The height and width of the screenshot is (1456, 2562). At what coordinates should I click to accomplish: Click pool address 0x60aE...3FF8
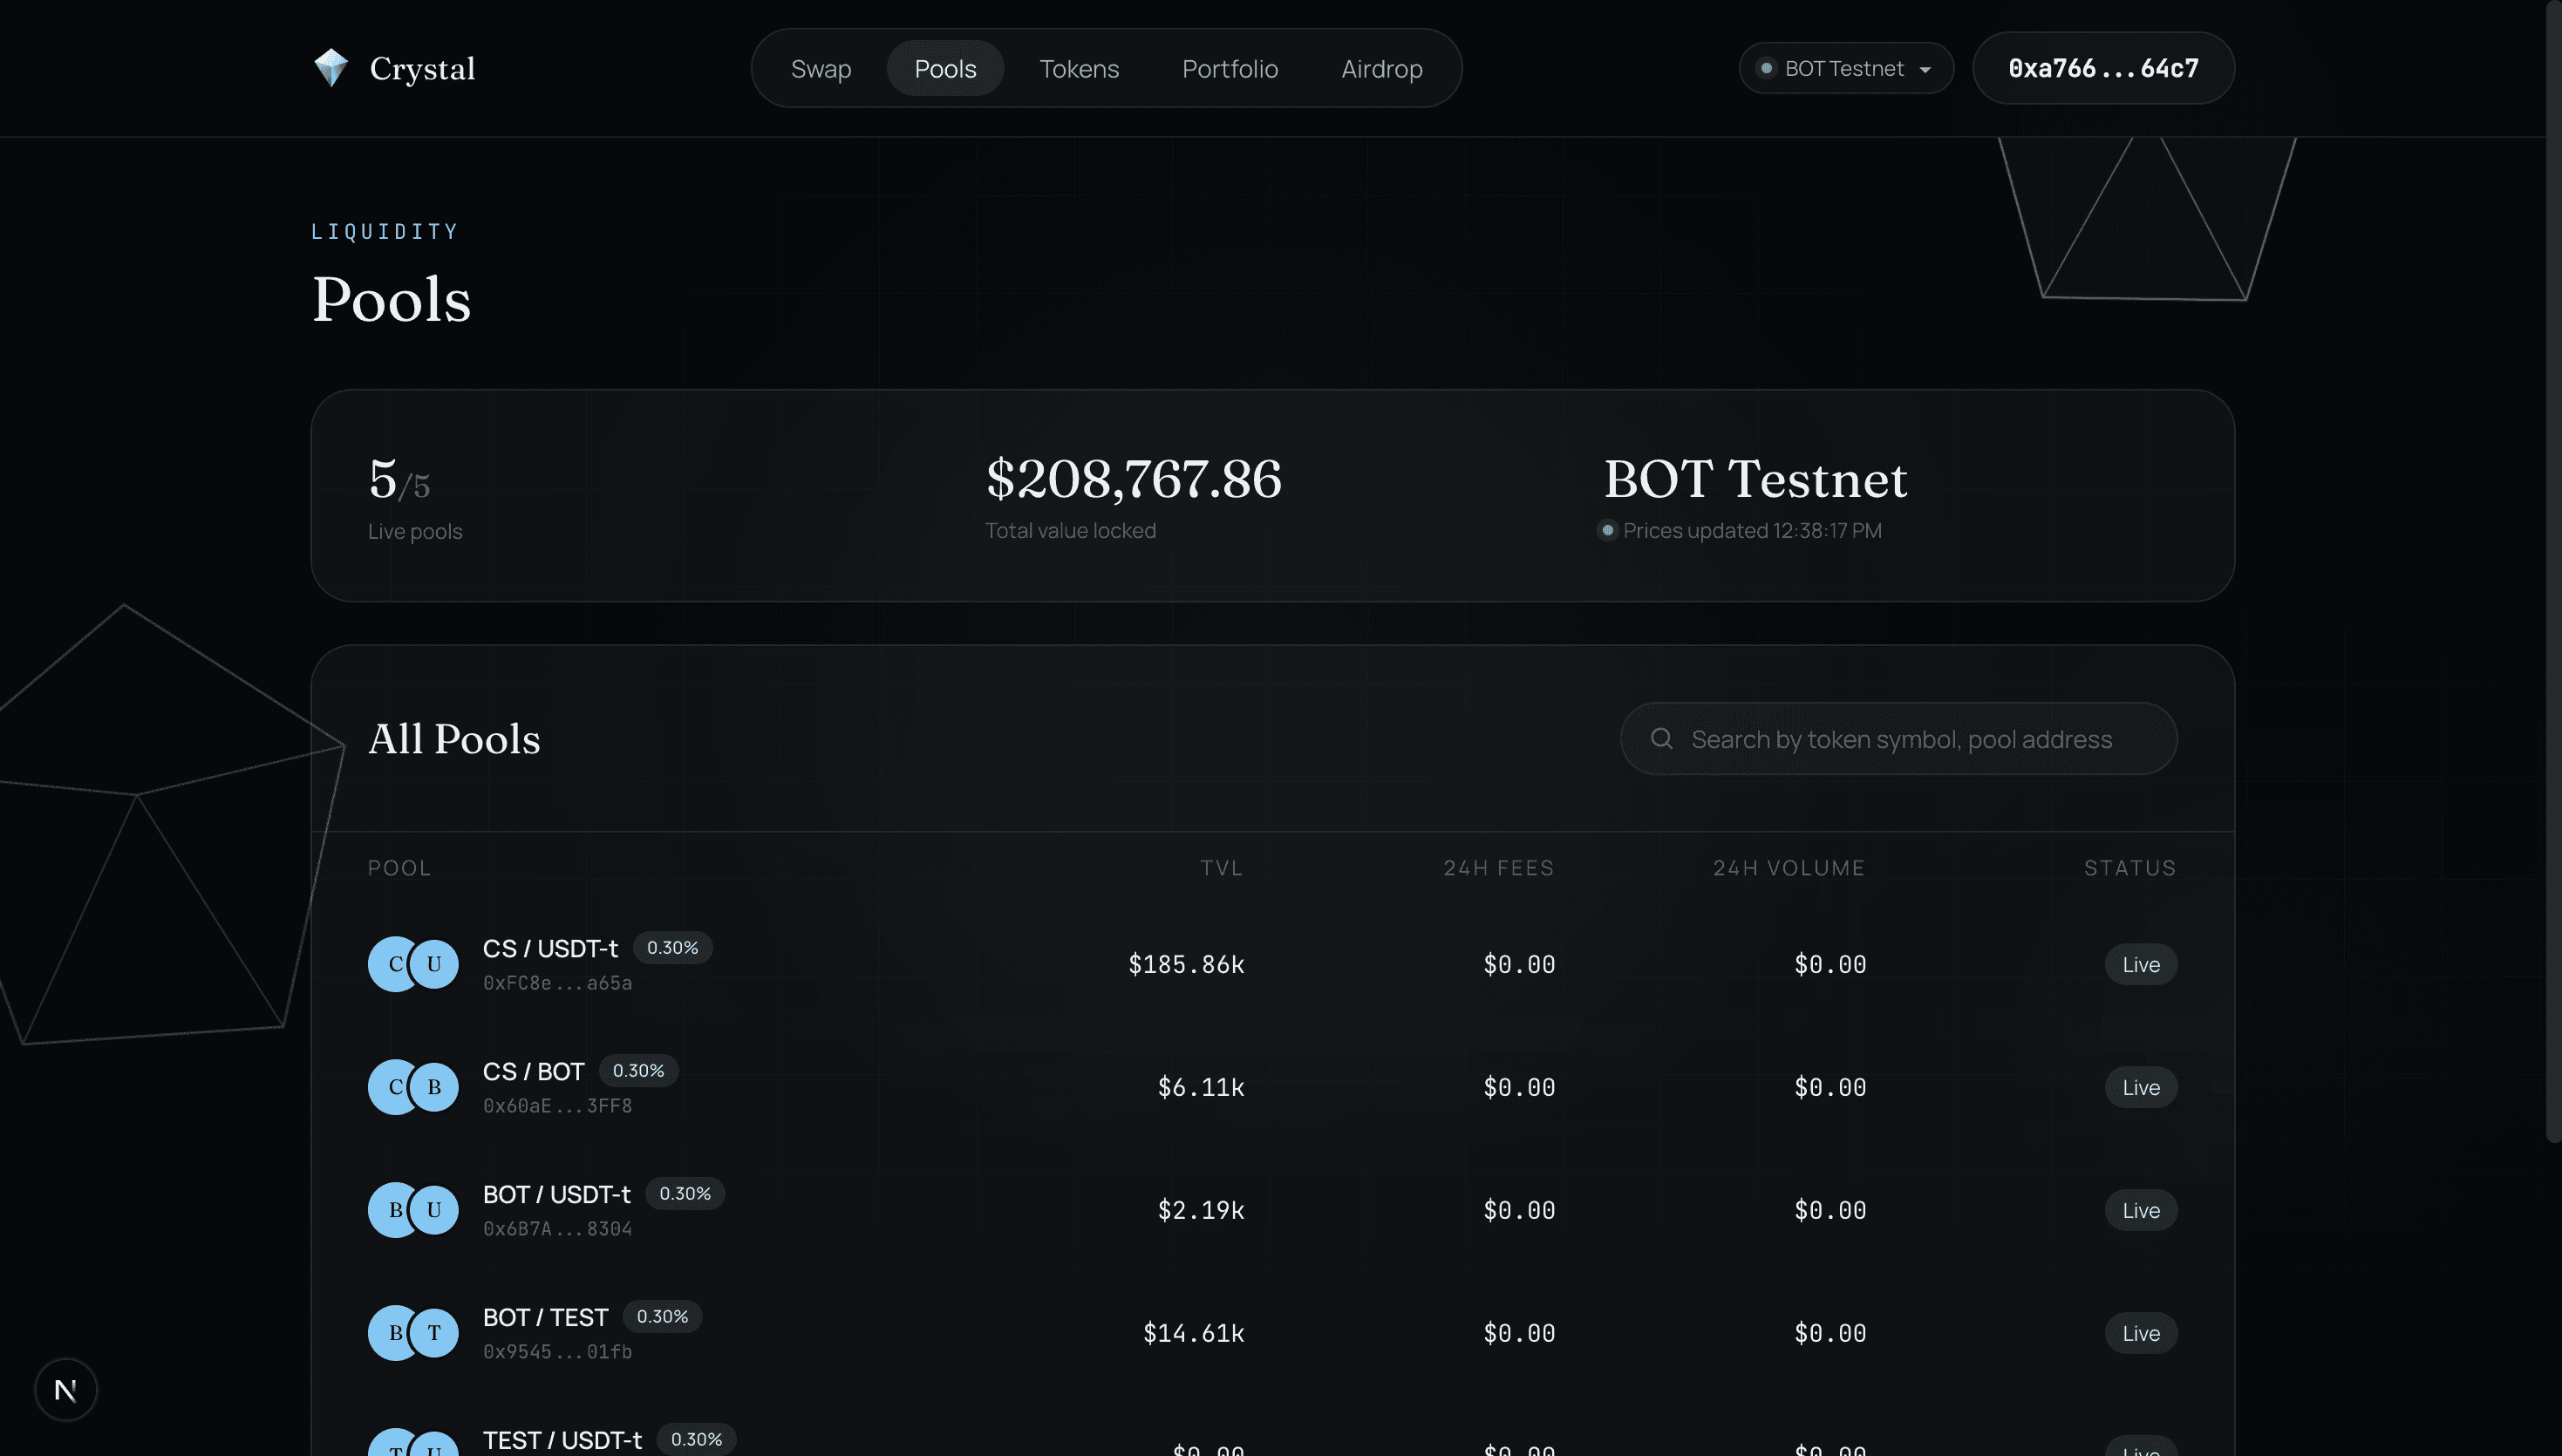[557, 1106]
